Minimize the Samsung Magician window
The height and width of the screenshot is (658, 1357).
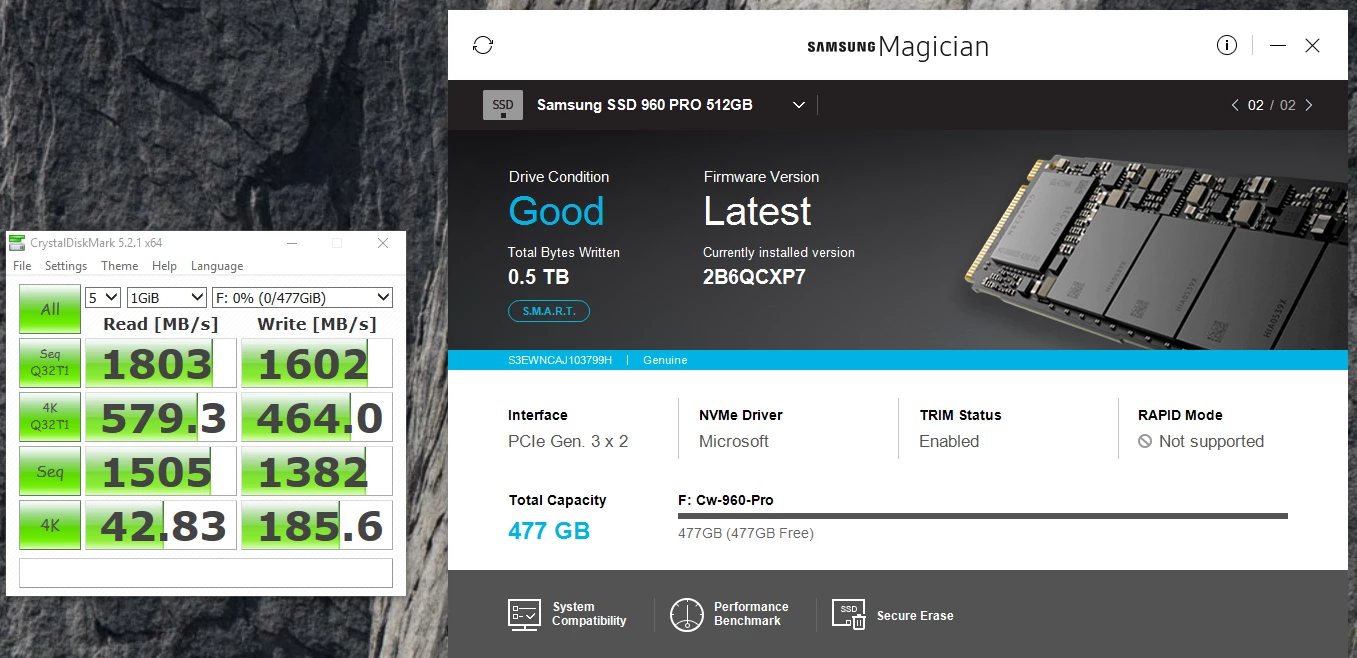point(1278,45)
